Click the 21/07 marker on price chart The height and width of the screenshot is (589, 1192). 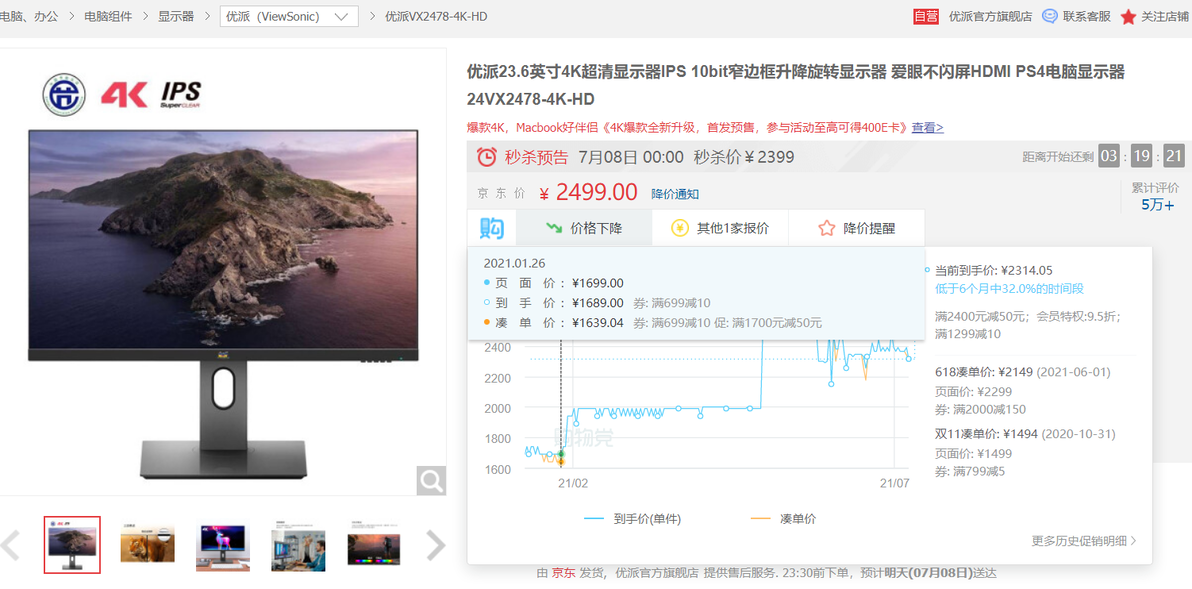click(x=895, y=483)
